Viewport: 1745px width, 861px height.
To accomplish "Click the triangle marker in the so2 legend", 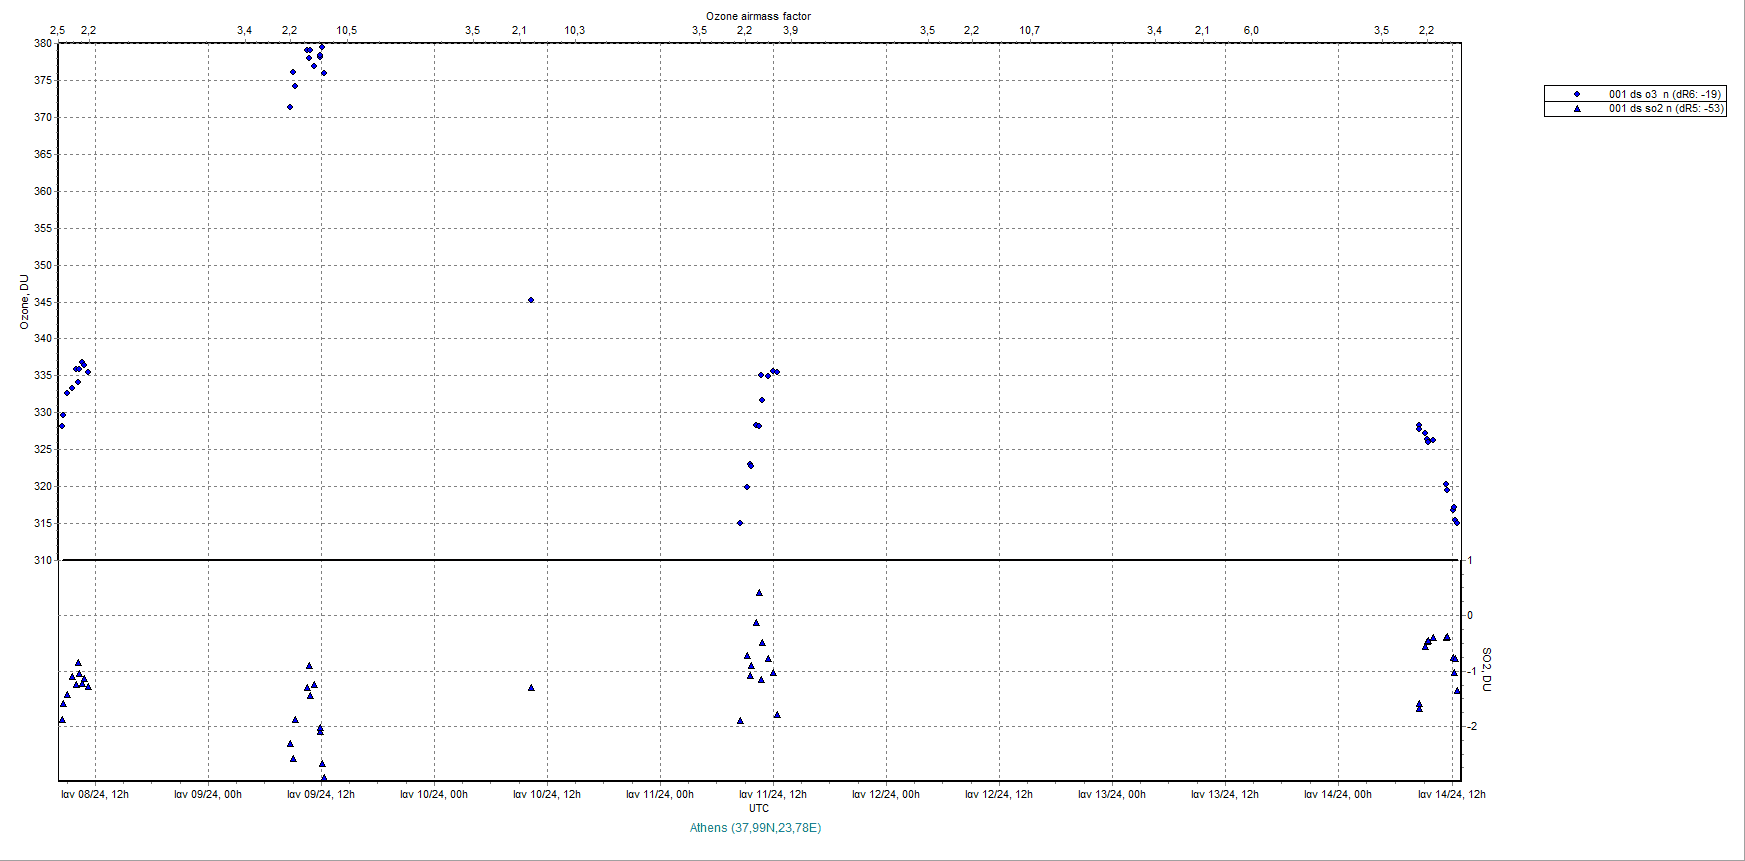I will pos(1577,108).
